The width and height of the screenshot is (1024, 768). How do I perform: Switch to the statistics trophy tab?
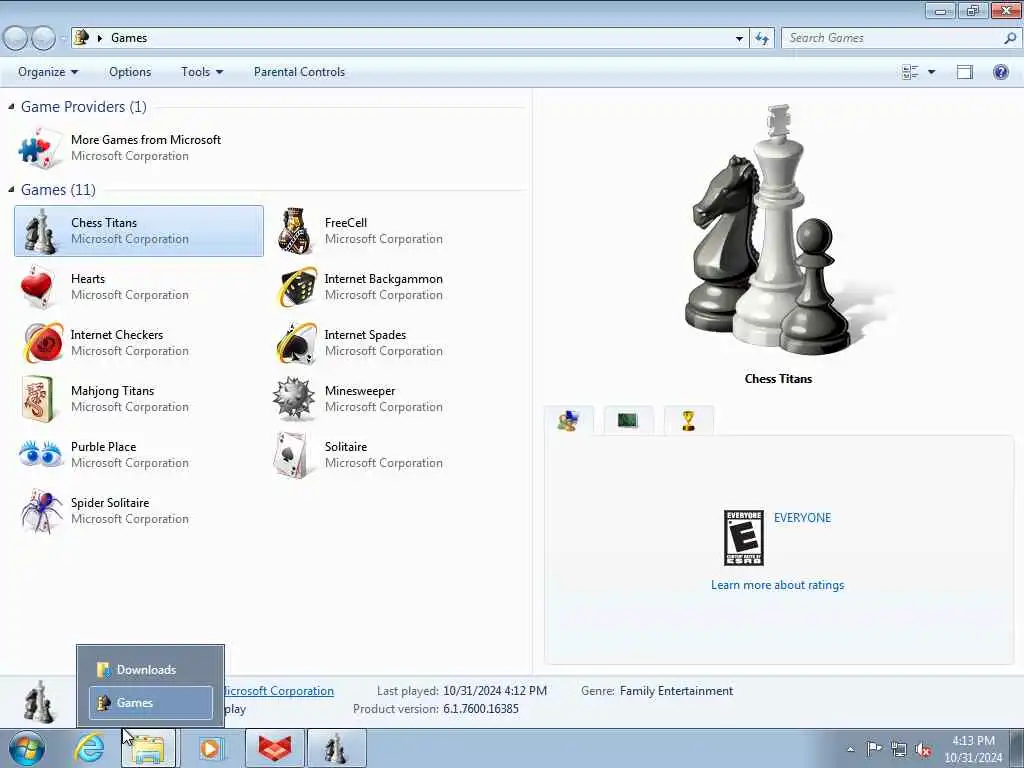coord(688,421)
